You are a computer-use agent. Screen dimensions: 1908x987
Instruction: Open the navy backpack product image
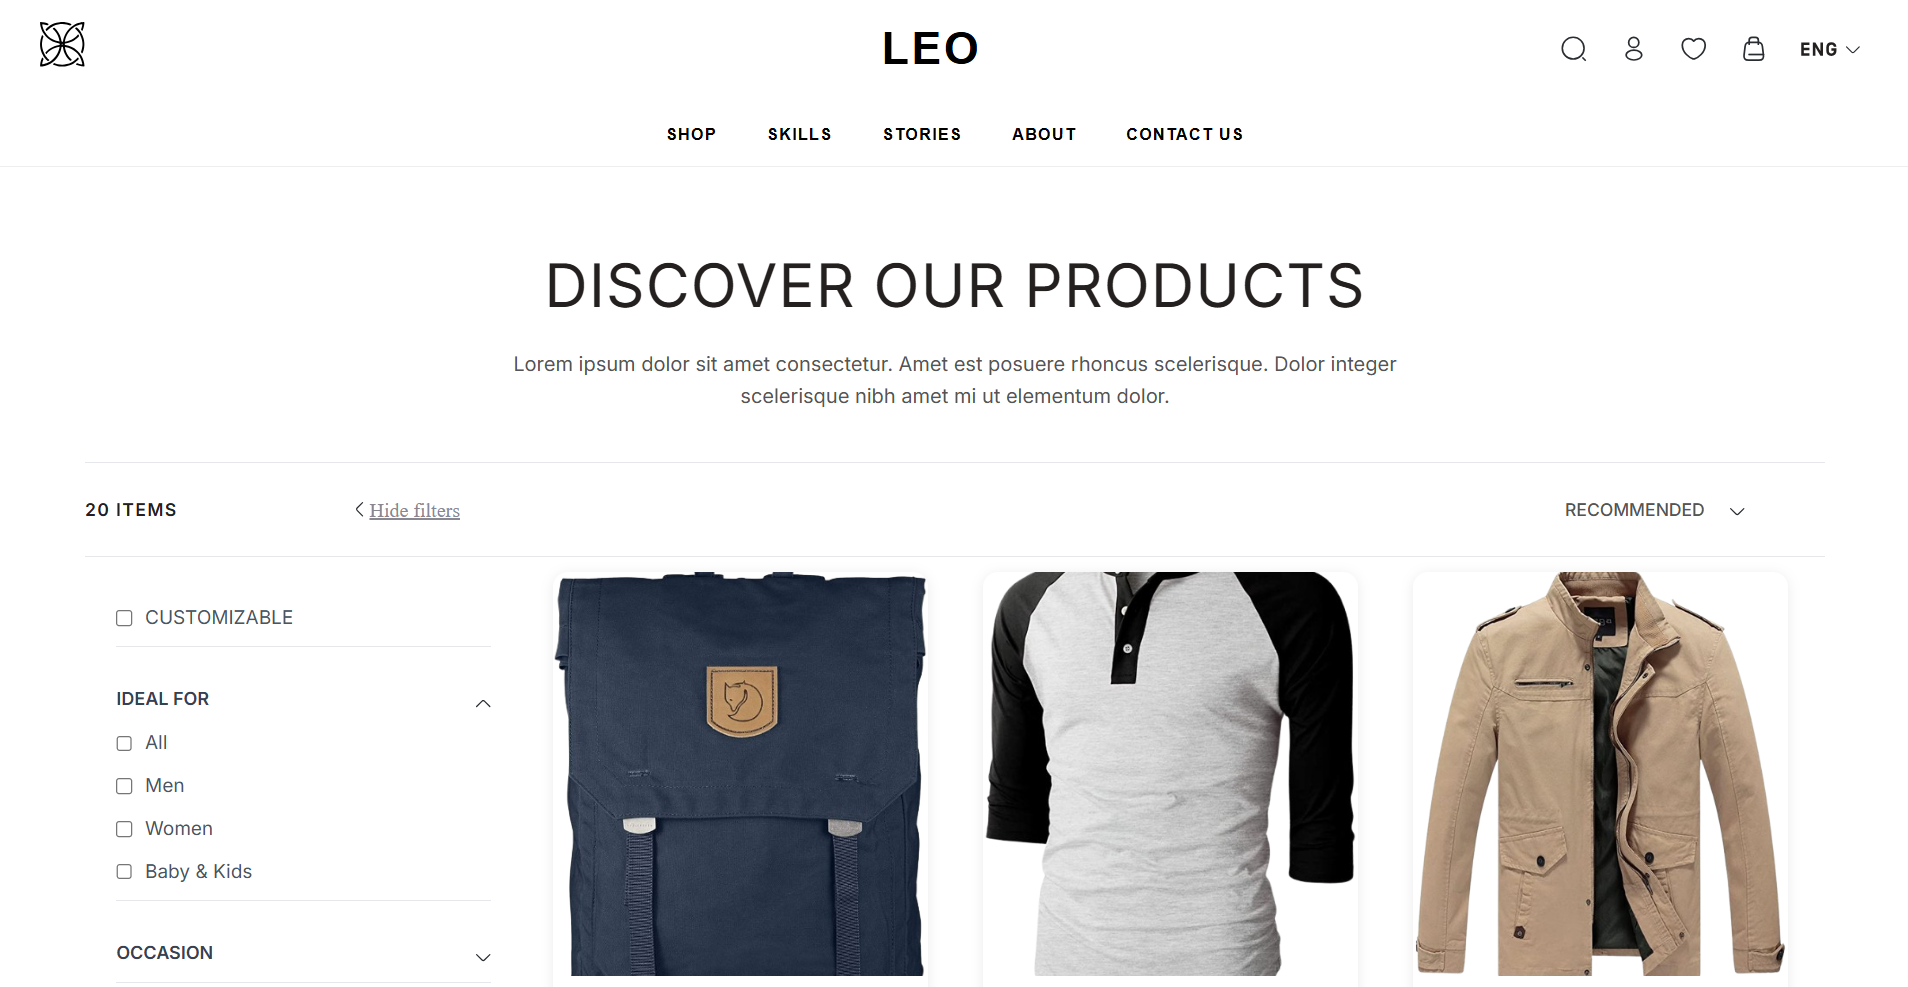point(740,774)
